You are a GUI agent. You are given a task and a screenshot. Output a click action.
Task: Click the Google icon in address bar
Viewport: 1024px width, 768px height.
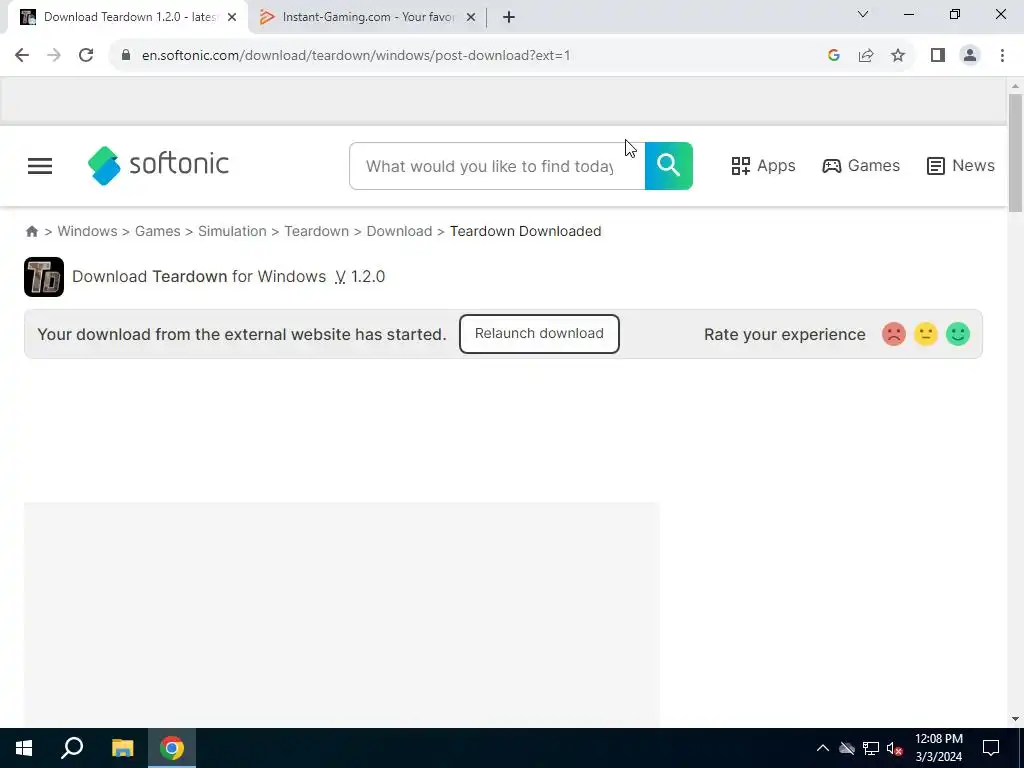tap(833, 56)
